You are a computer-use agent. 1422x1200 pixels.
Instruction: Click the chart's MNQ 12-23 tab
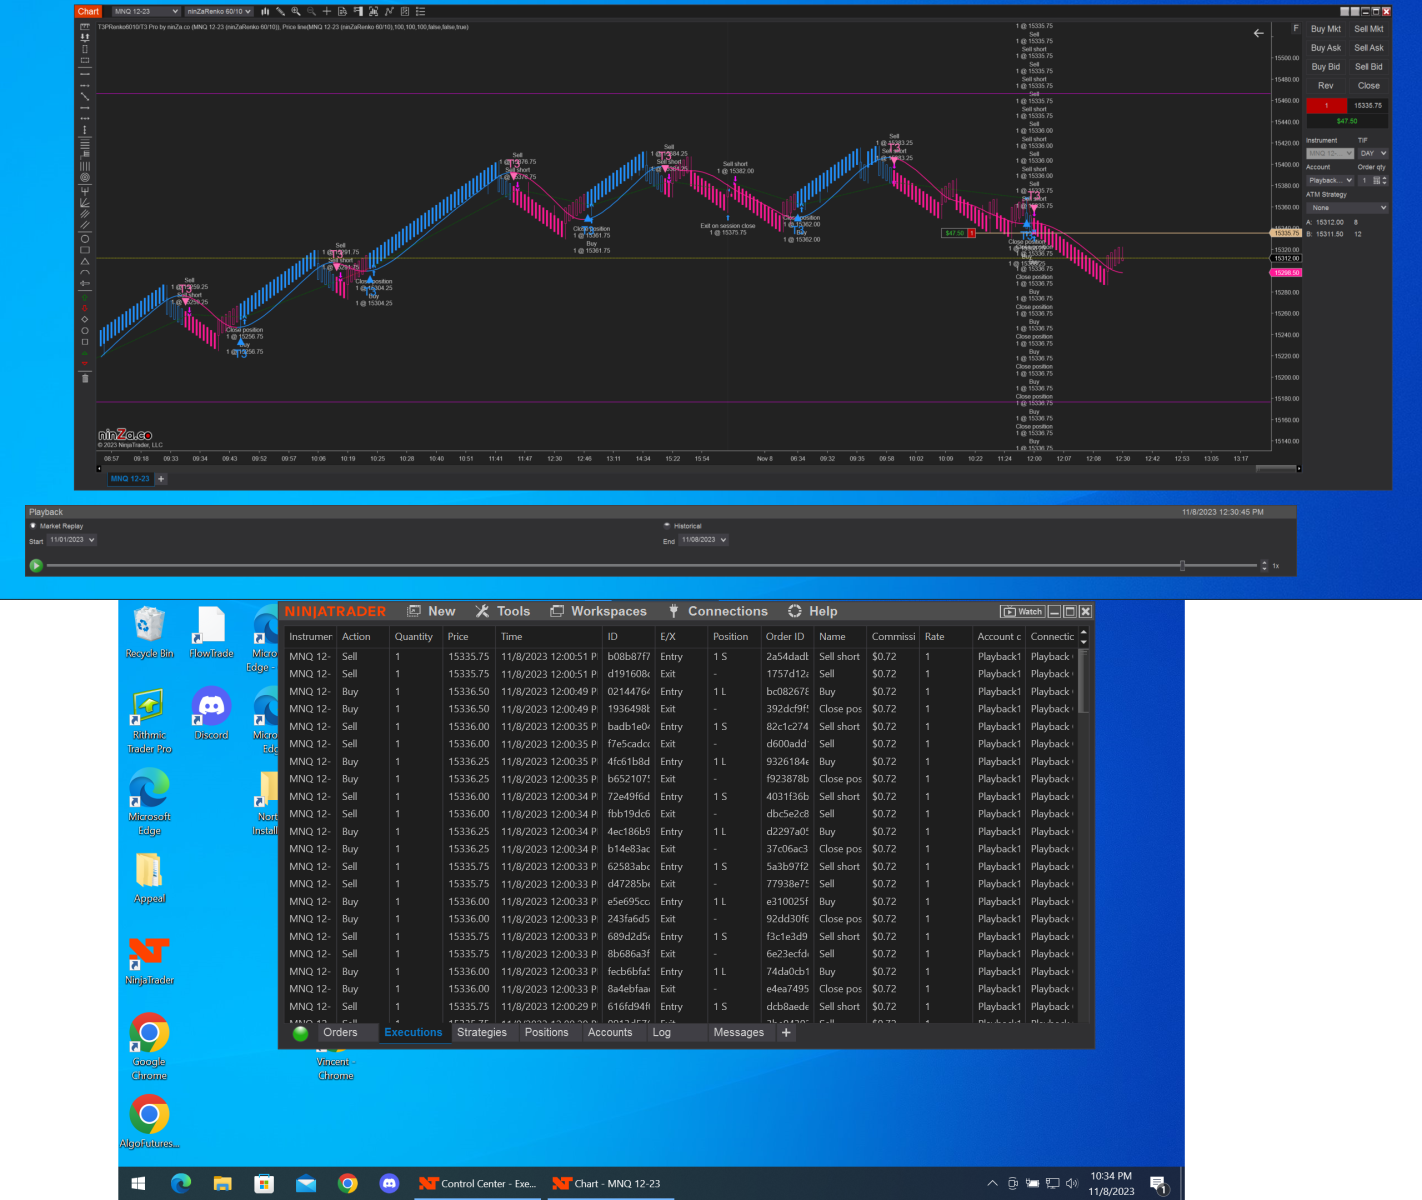[130, 479]
